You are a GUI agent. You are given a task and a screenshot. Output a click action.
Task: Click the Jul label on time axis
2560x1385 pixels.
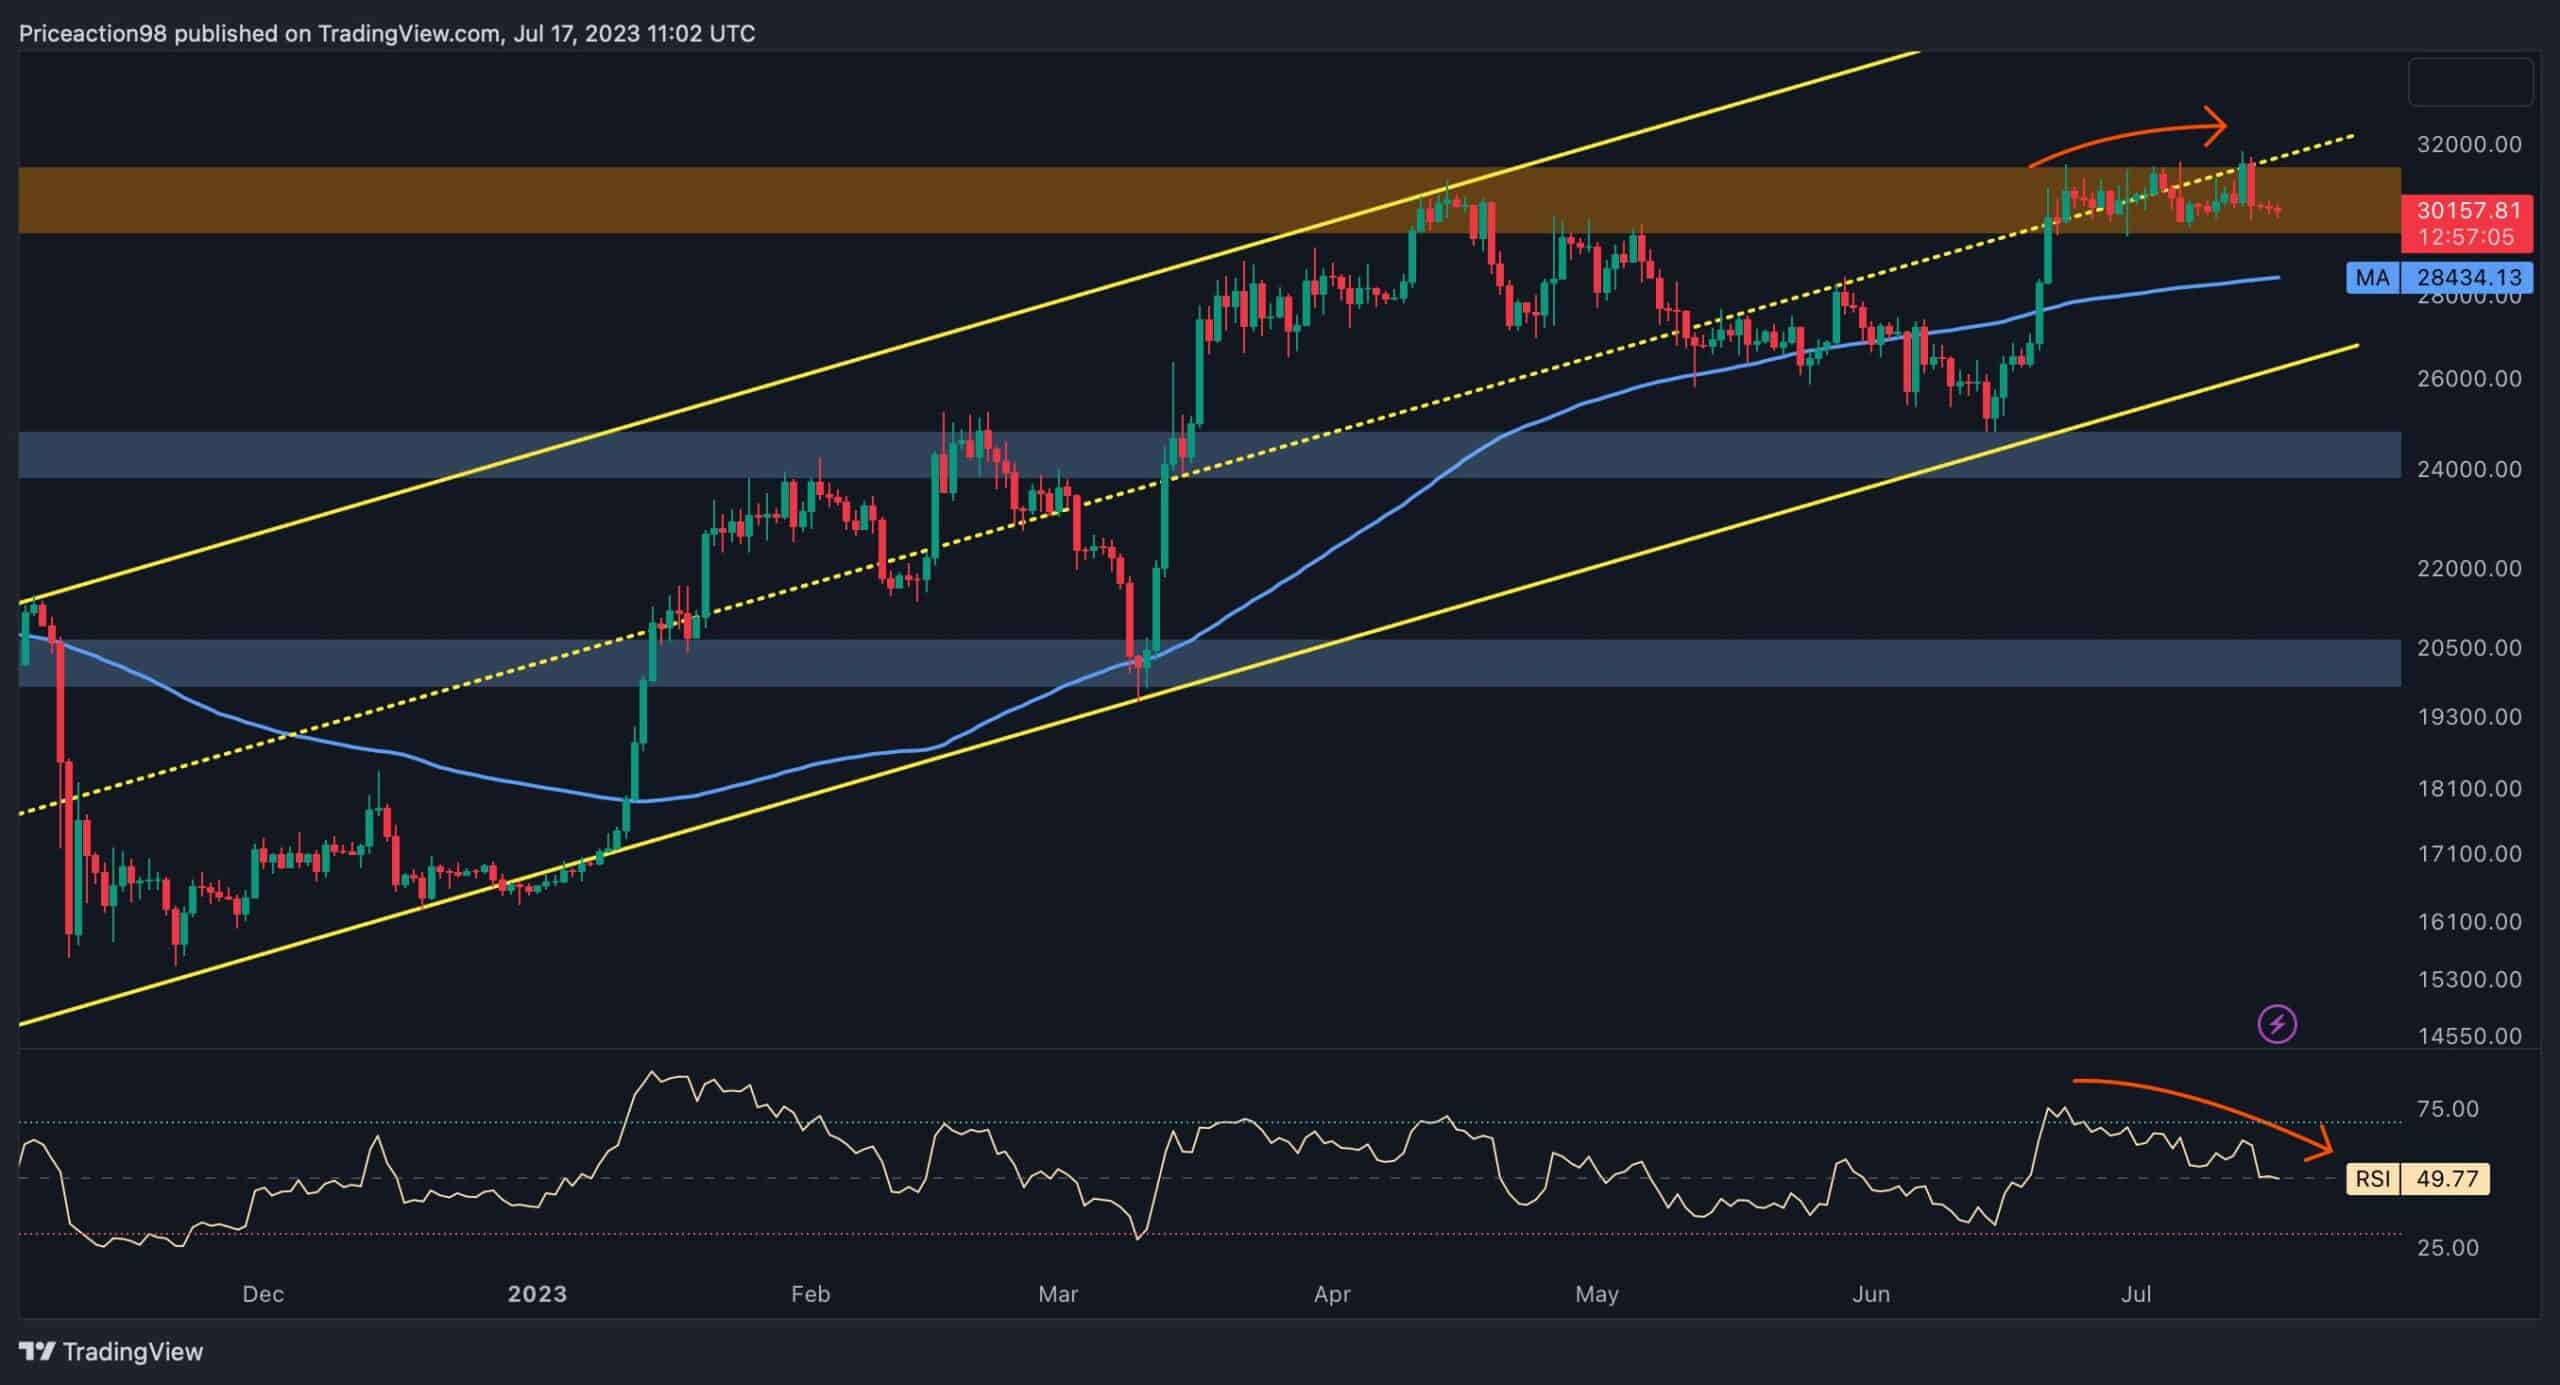point(2136,1294)
